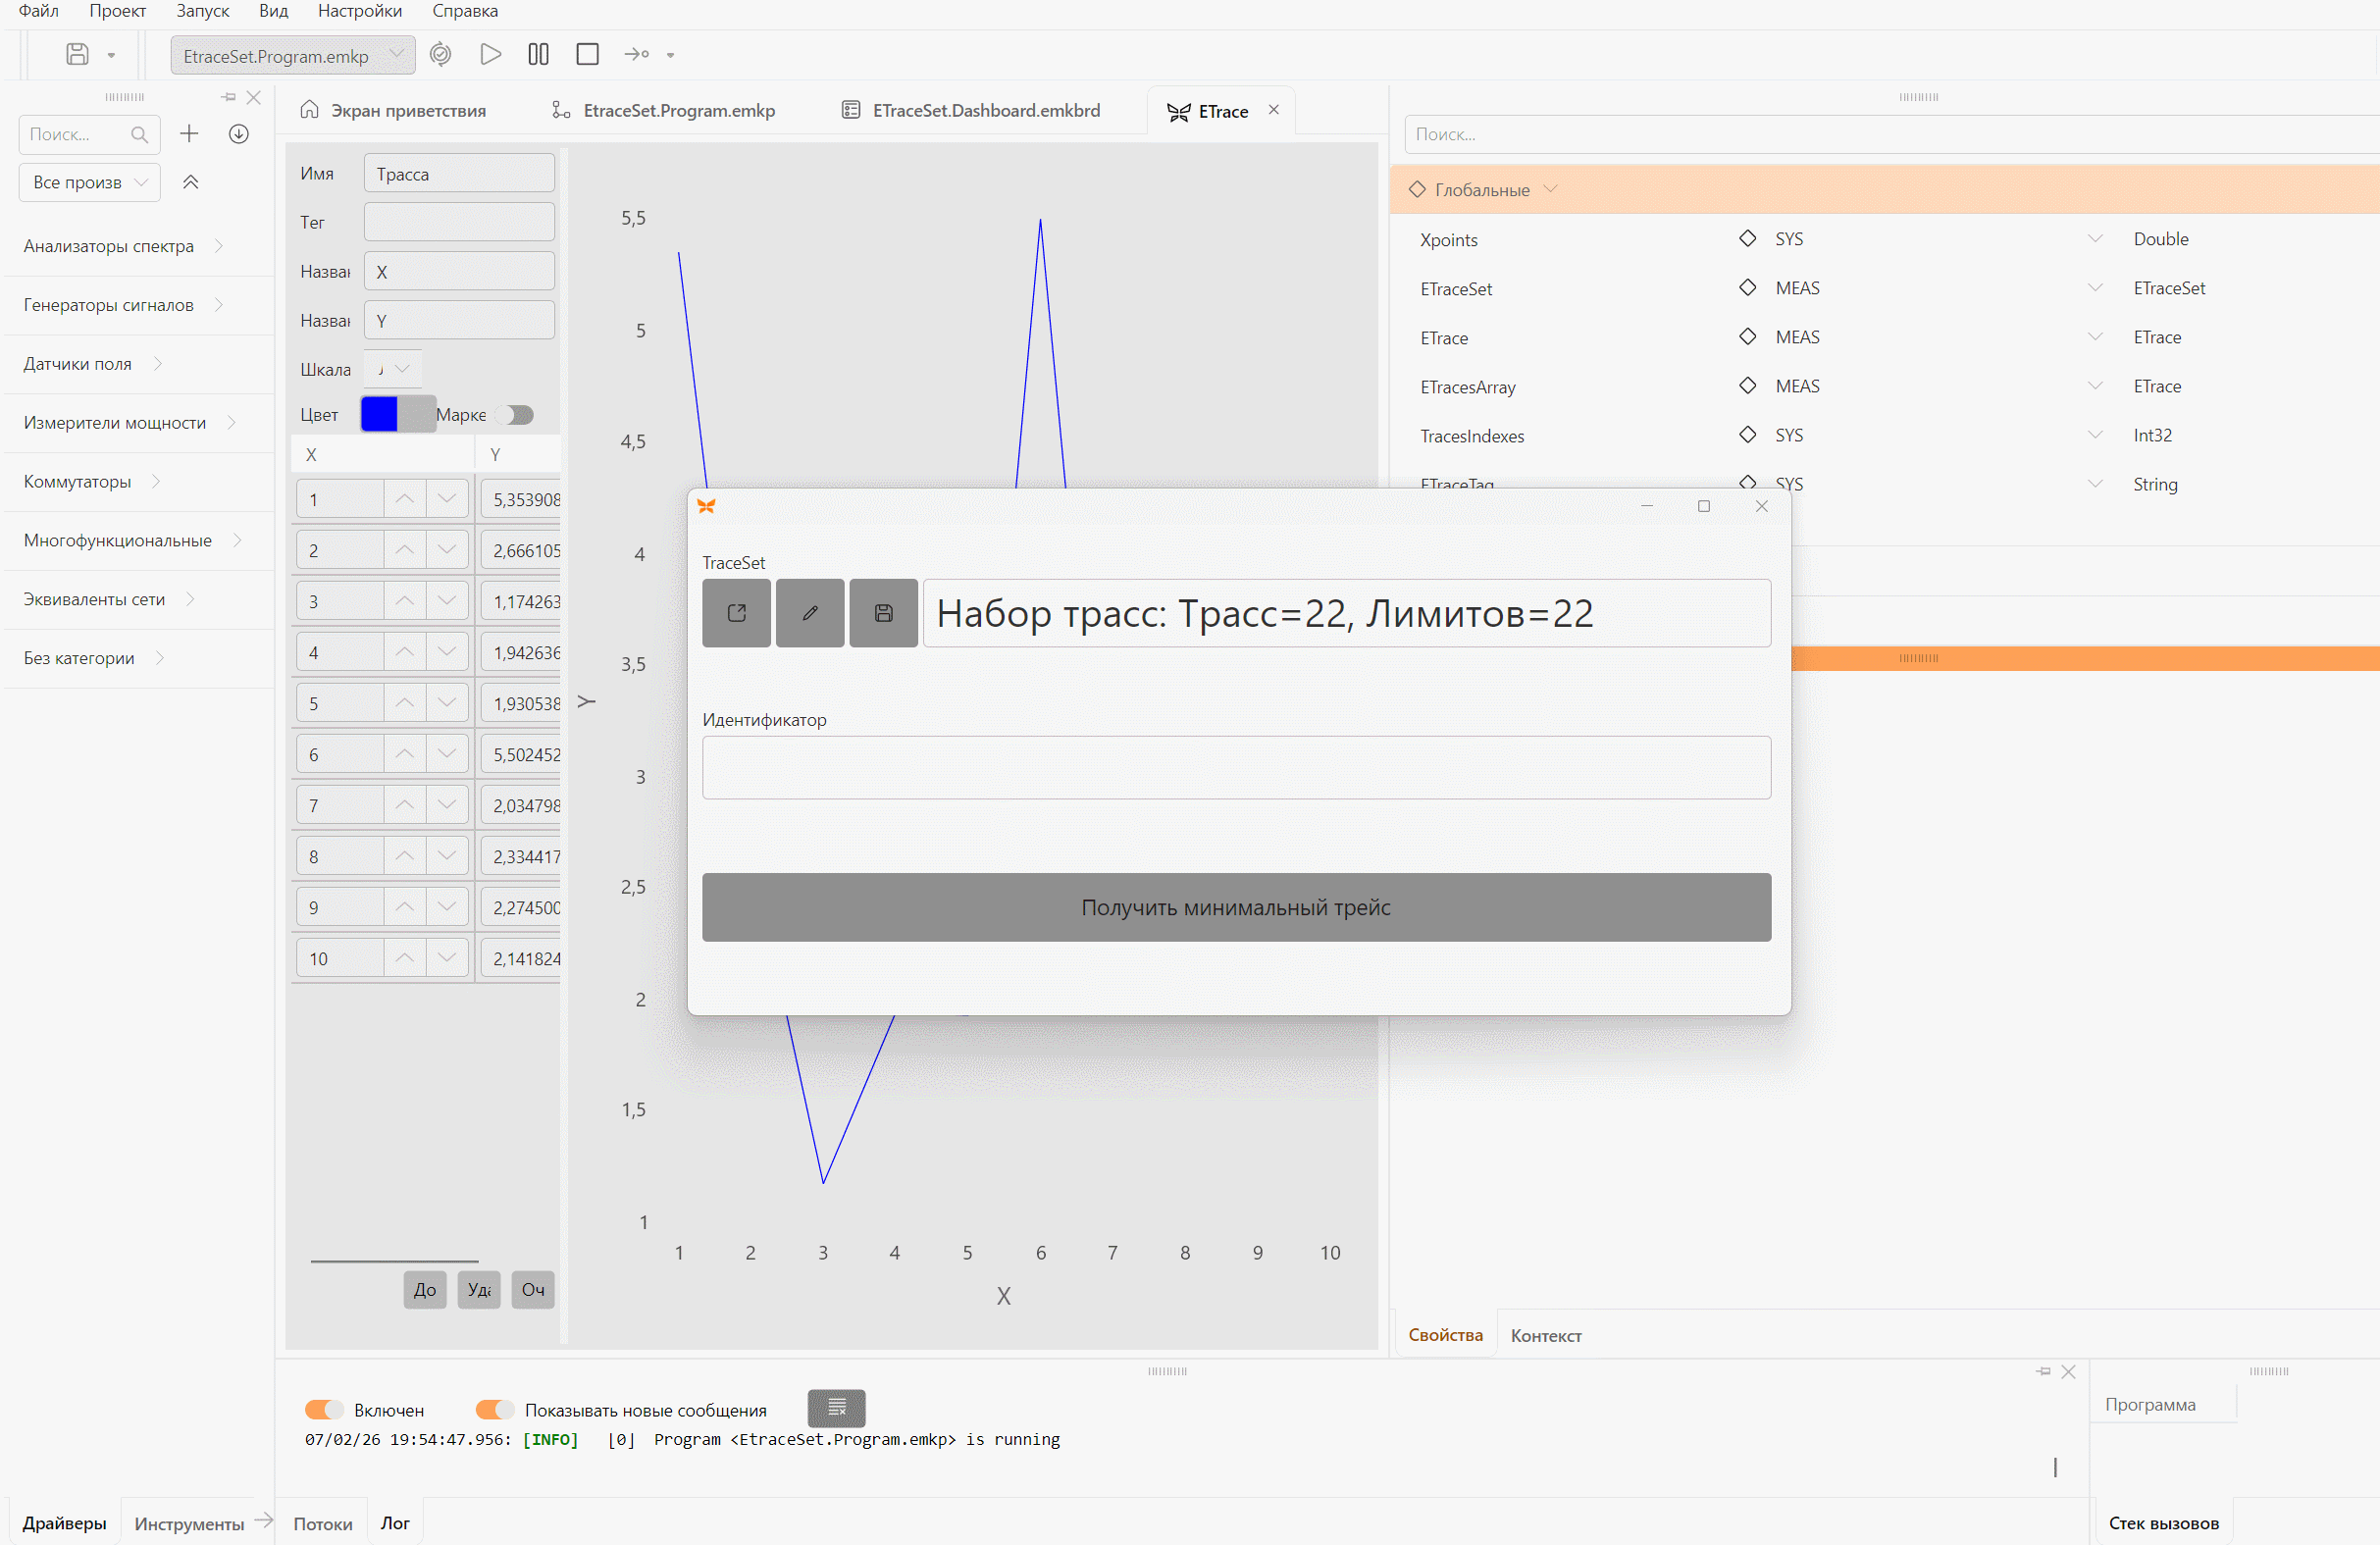This screenshot has height=1545, width=2380.
Task: Open the Настройки menu
Action: (x=360, y=11)
